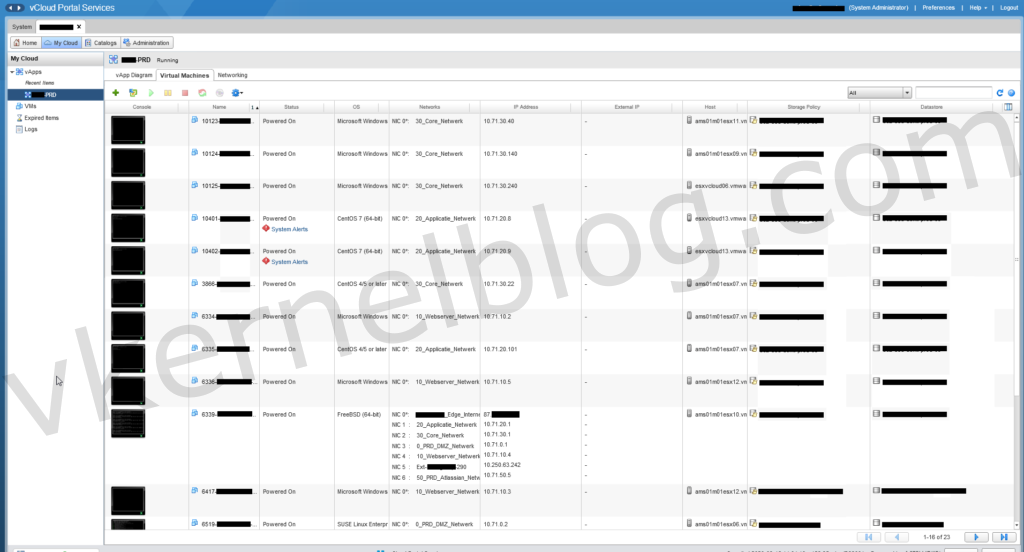Click the blue Help globe icon
1024x552 pixels.
(x=1012, y=93)
